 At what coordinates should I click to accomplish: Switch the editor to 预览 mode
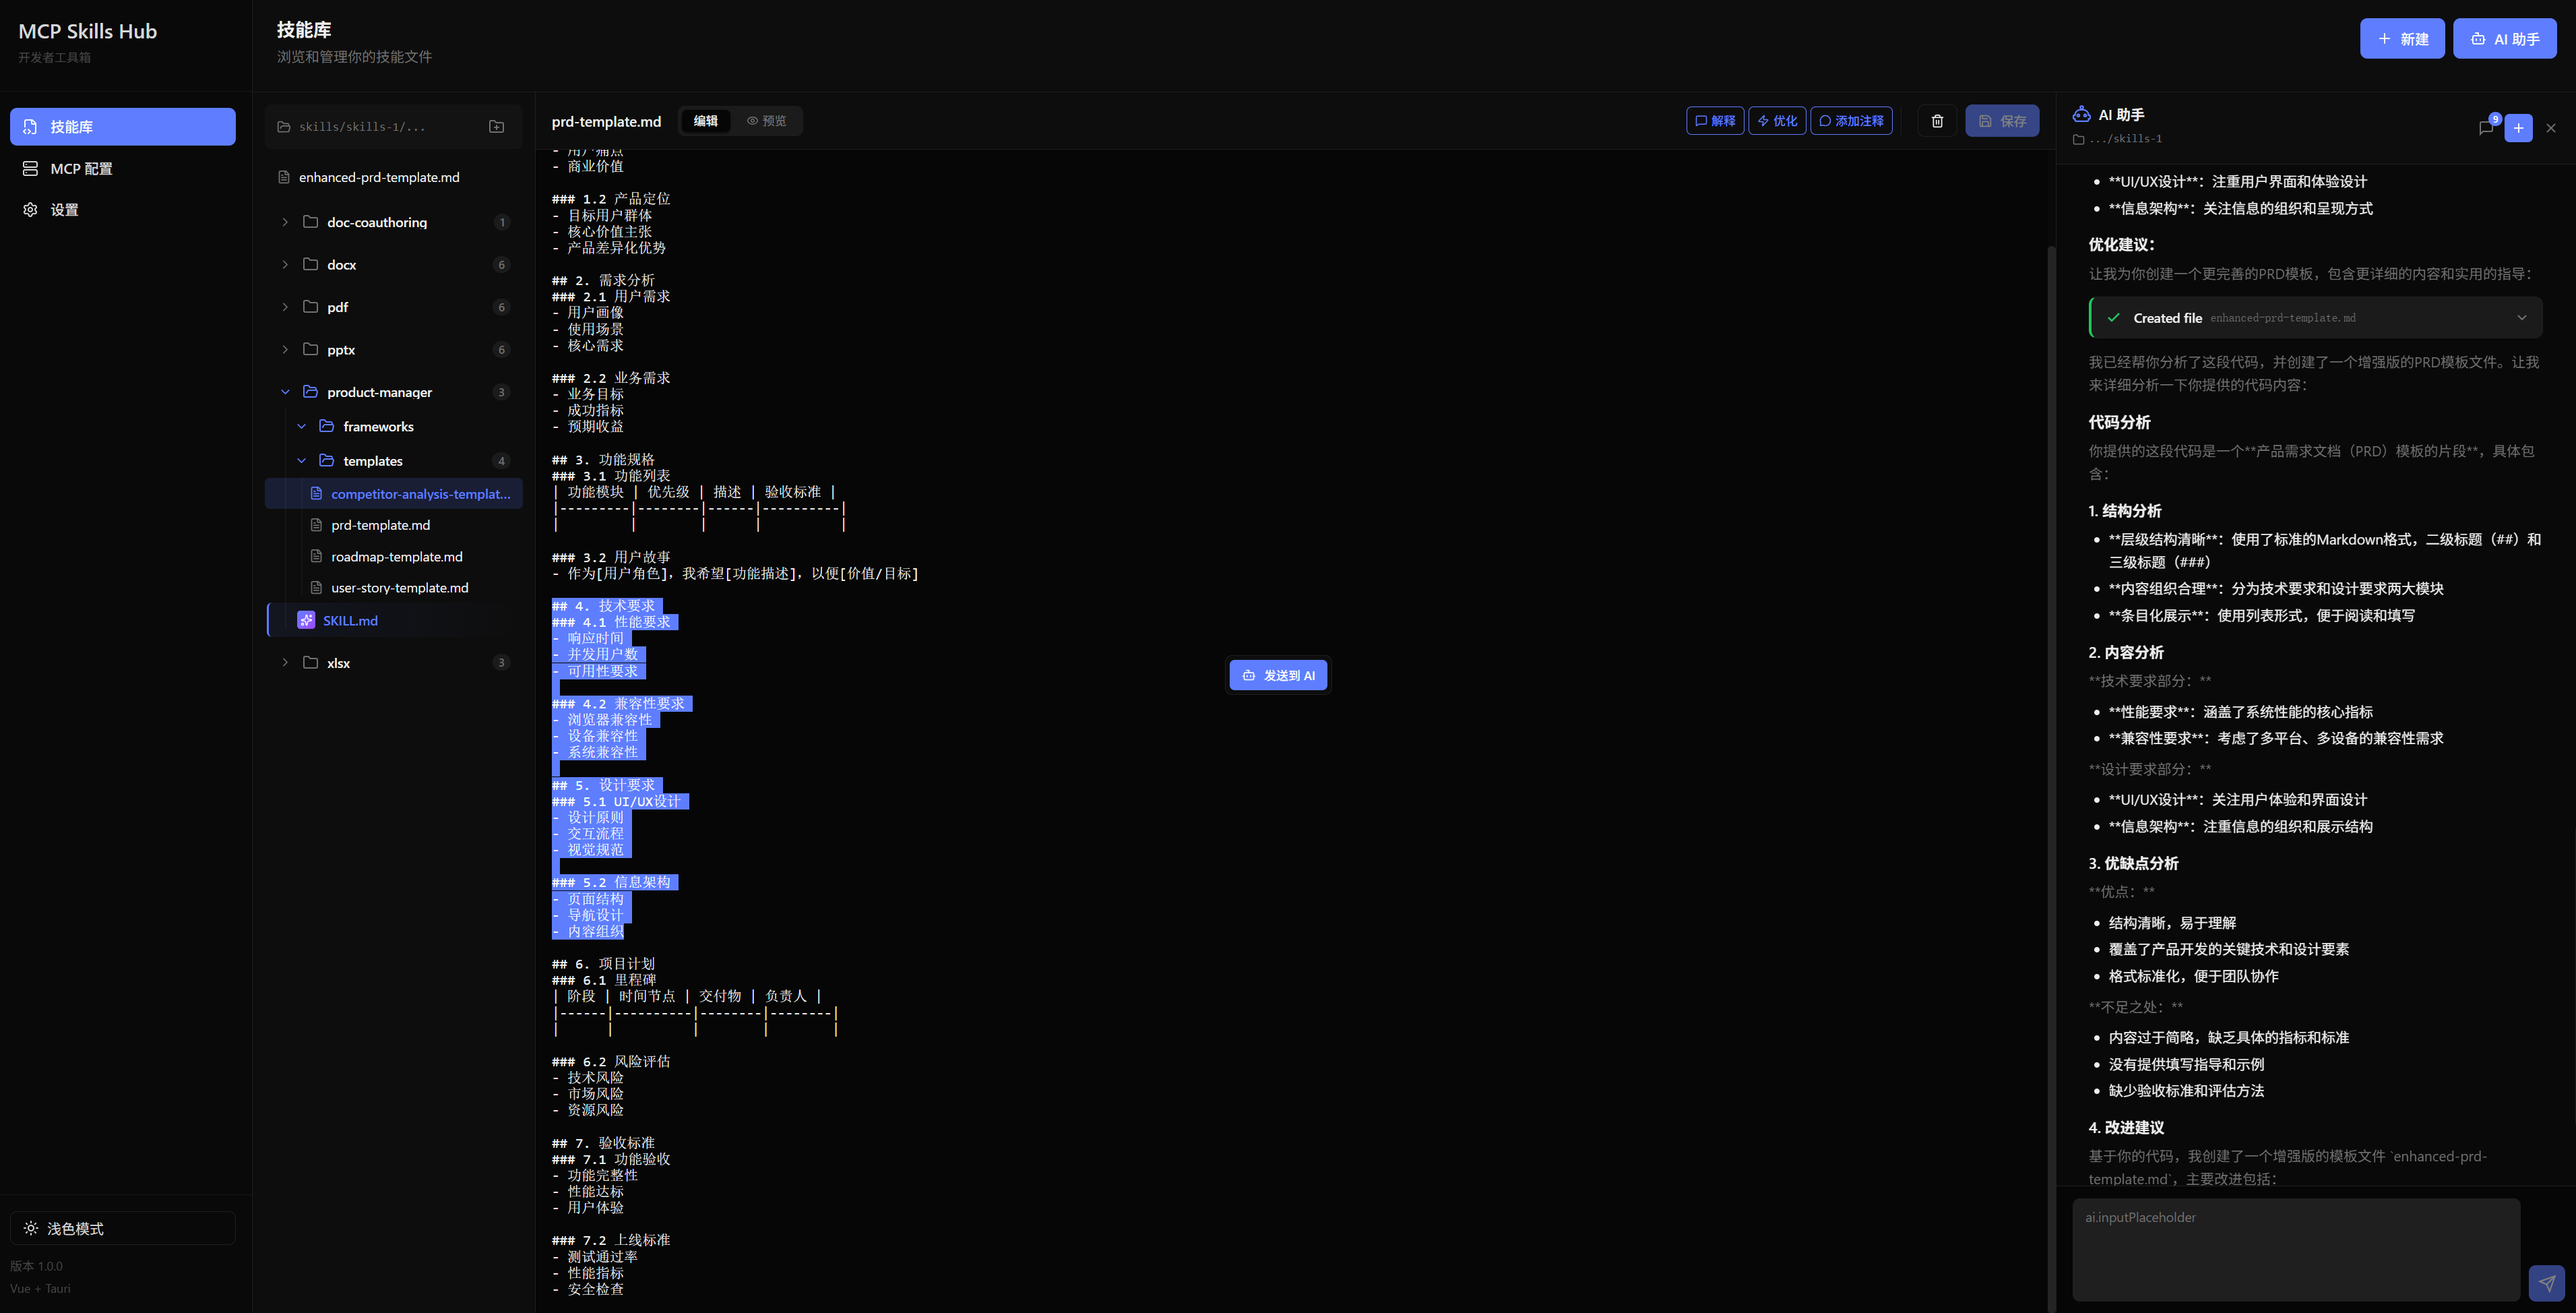point(766,121)
